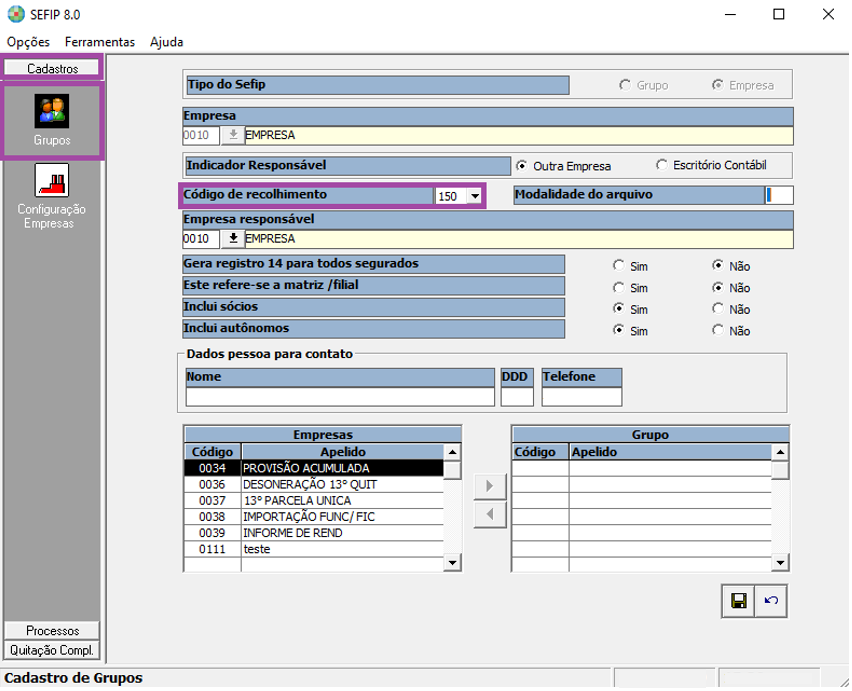
Task: Click the Telefone input field
Action: point(581,397)
